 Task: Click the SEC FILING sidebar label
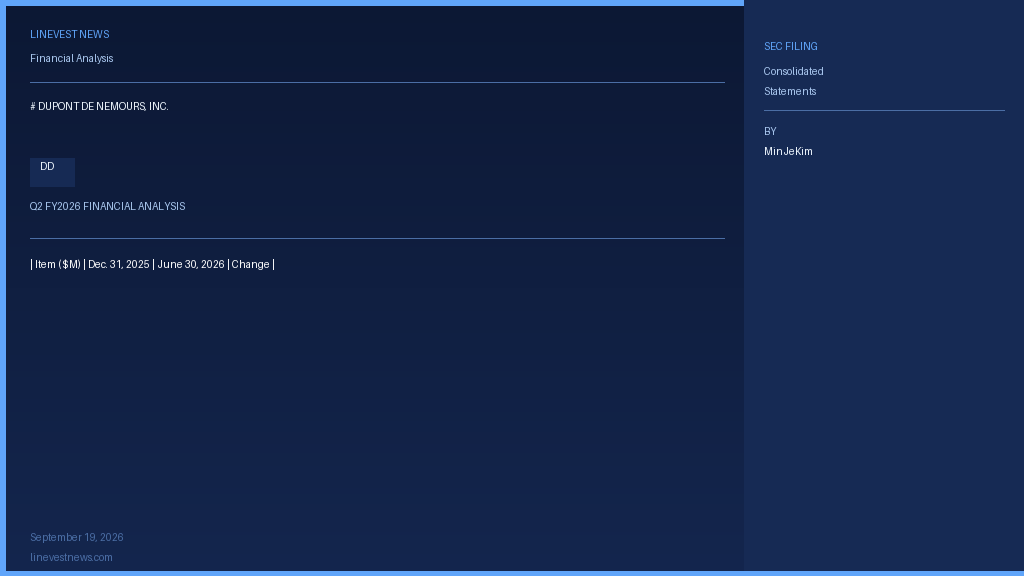click(791, 46)
